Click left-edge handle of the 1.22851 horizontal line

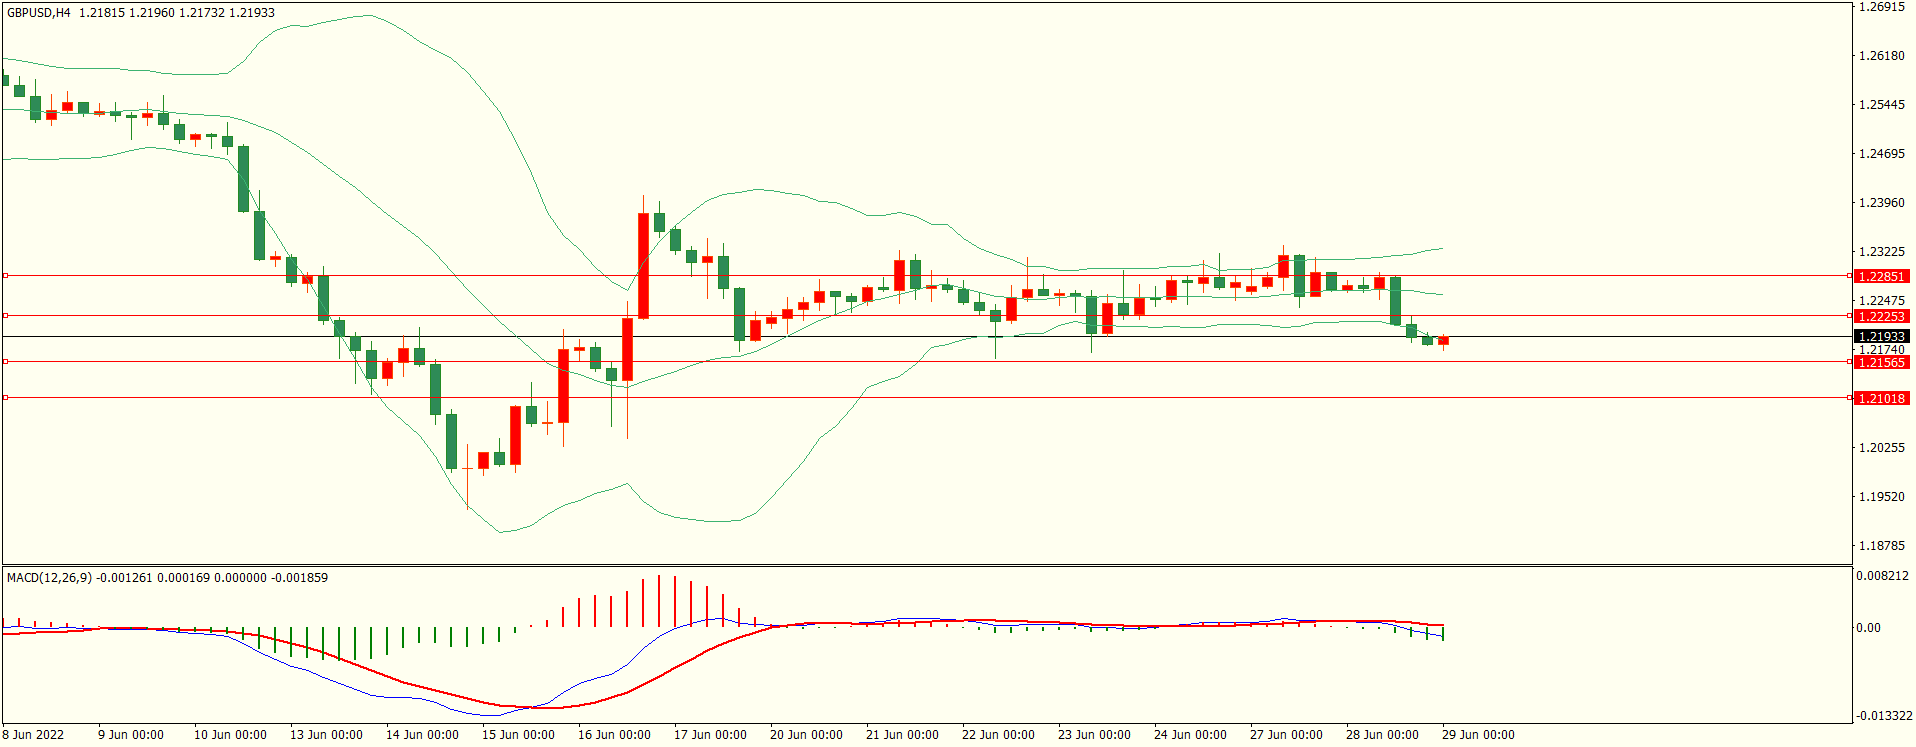[x=5, y=275]
